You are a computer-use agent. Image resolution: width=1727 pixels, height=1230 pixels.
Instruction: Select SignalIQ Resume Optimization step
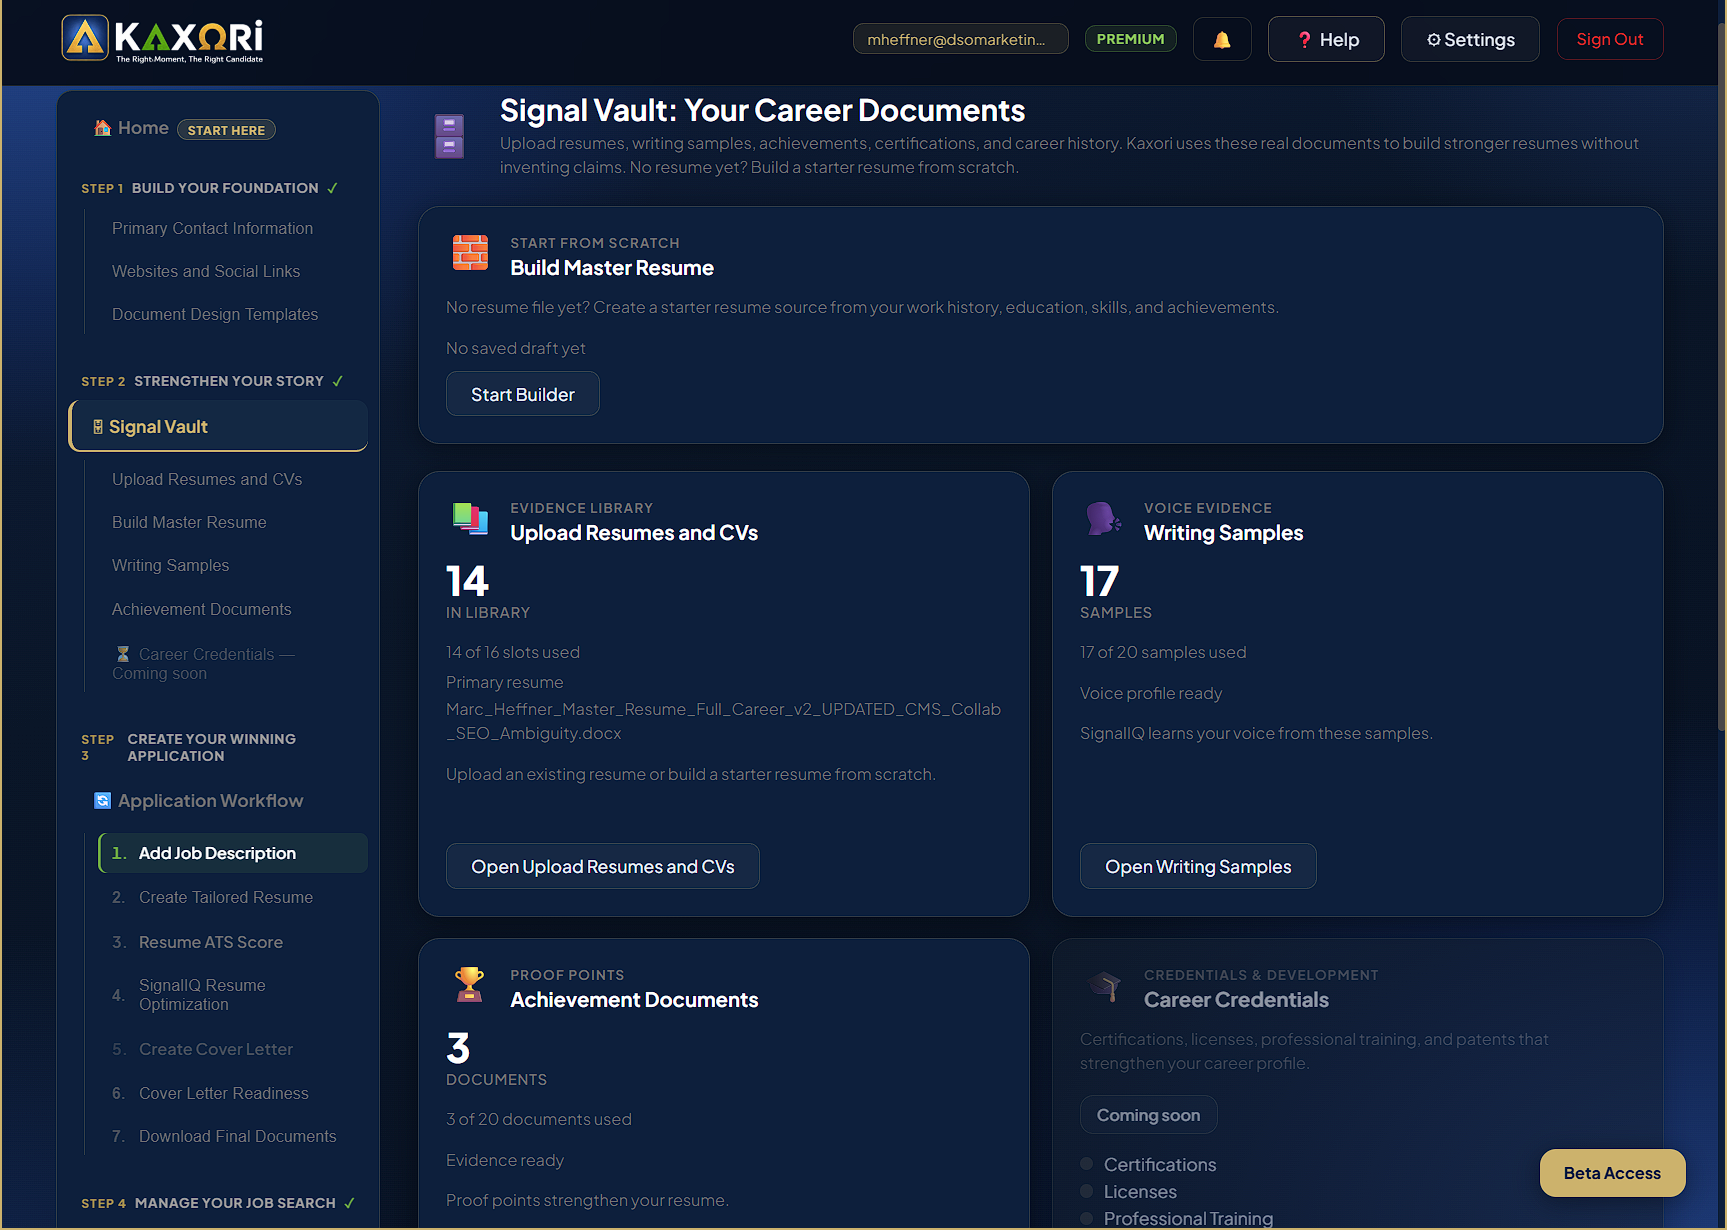[202, 995]
